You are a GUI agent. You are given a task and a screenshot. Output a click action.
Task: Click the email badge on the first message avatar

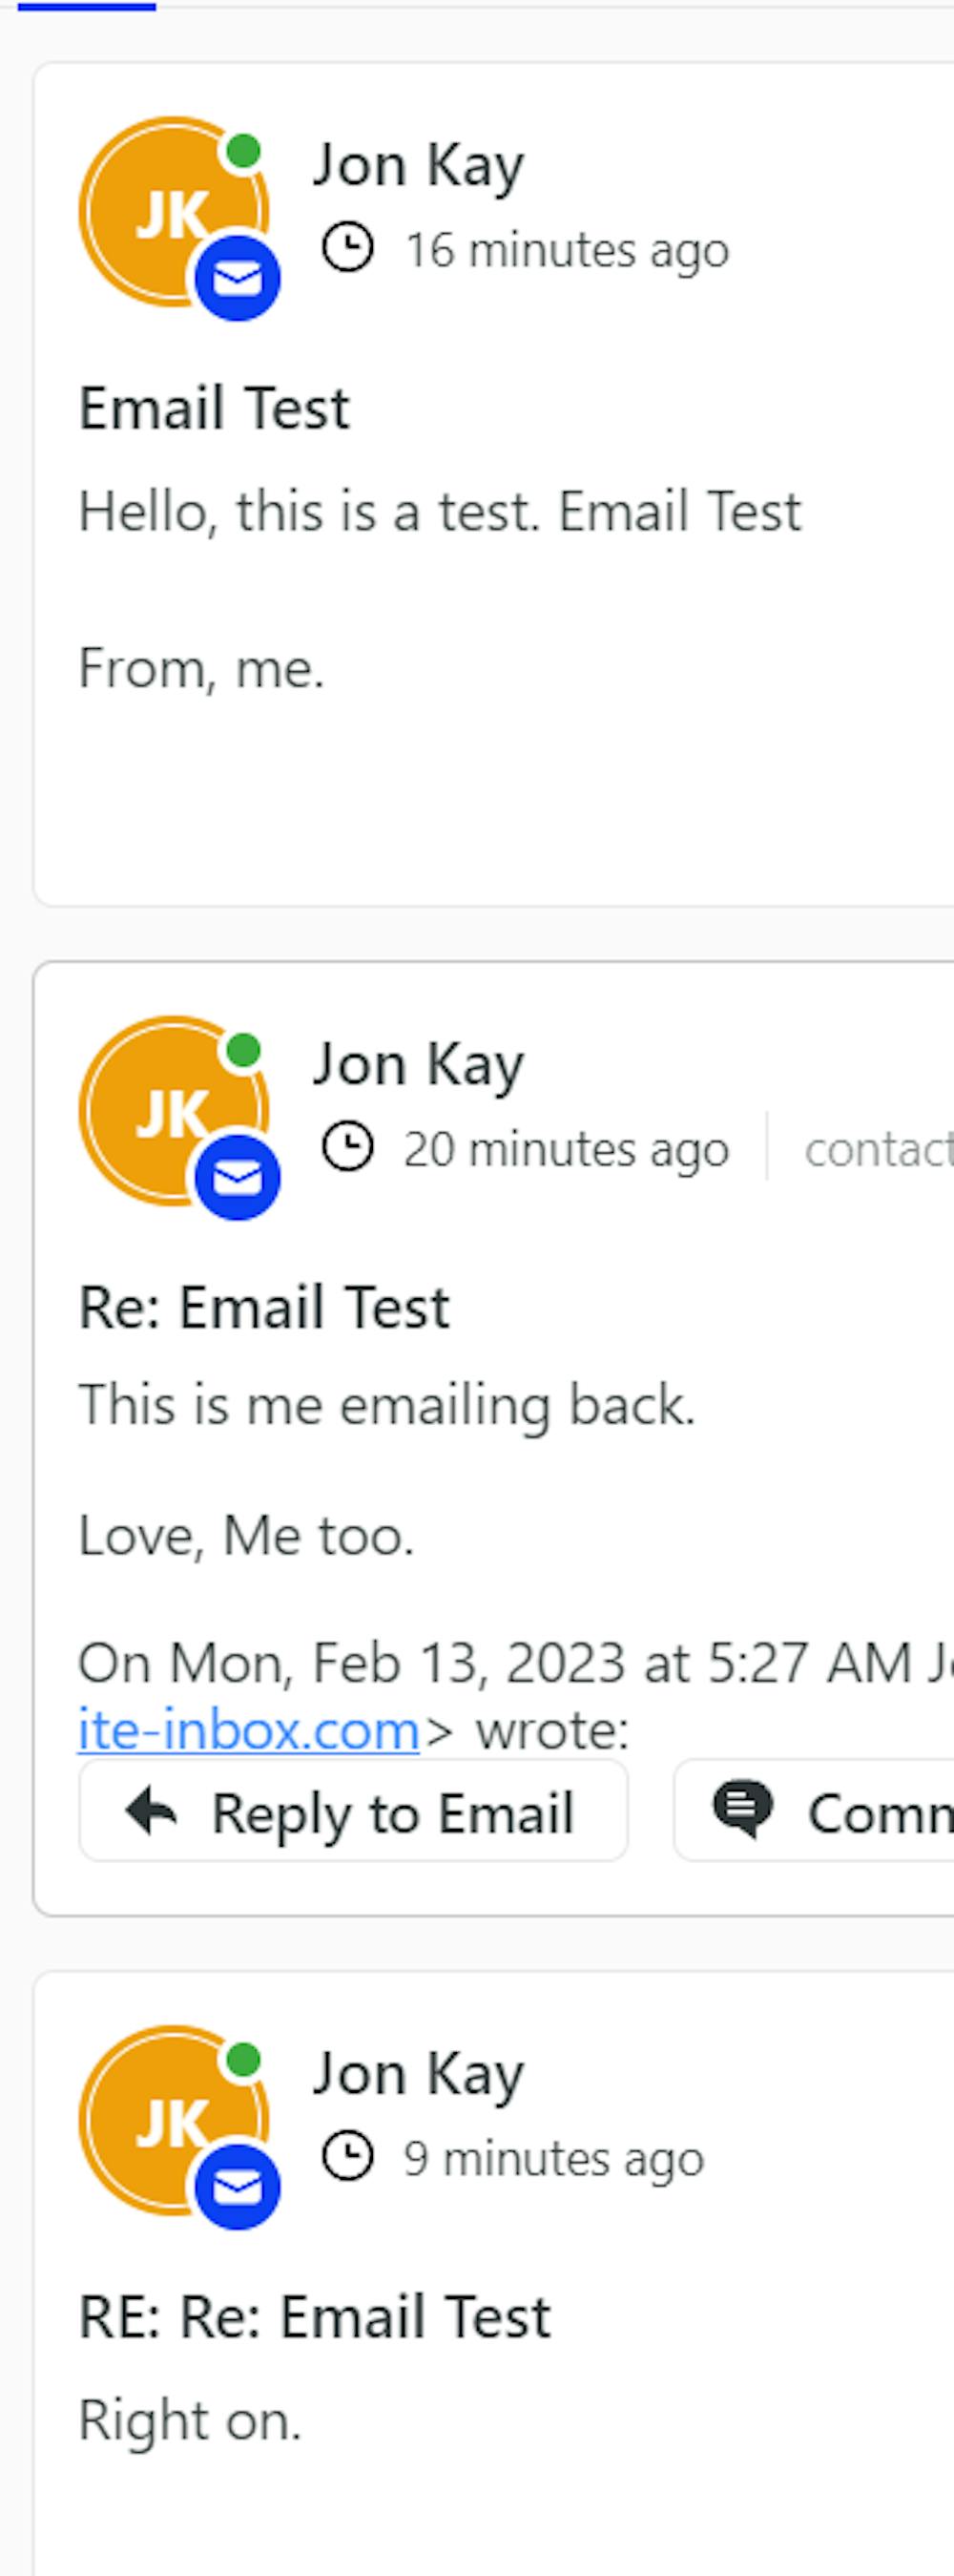pyautogui.click(x=237, y=279)
